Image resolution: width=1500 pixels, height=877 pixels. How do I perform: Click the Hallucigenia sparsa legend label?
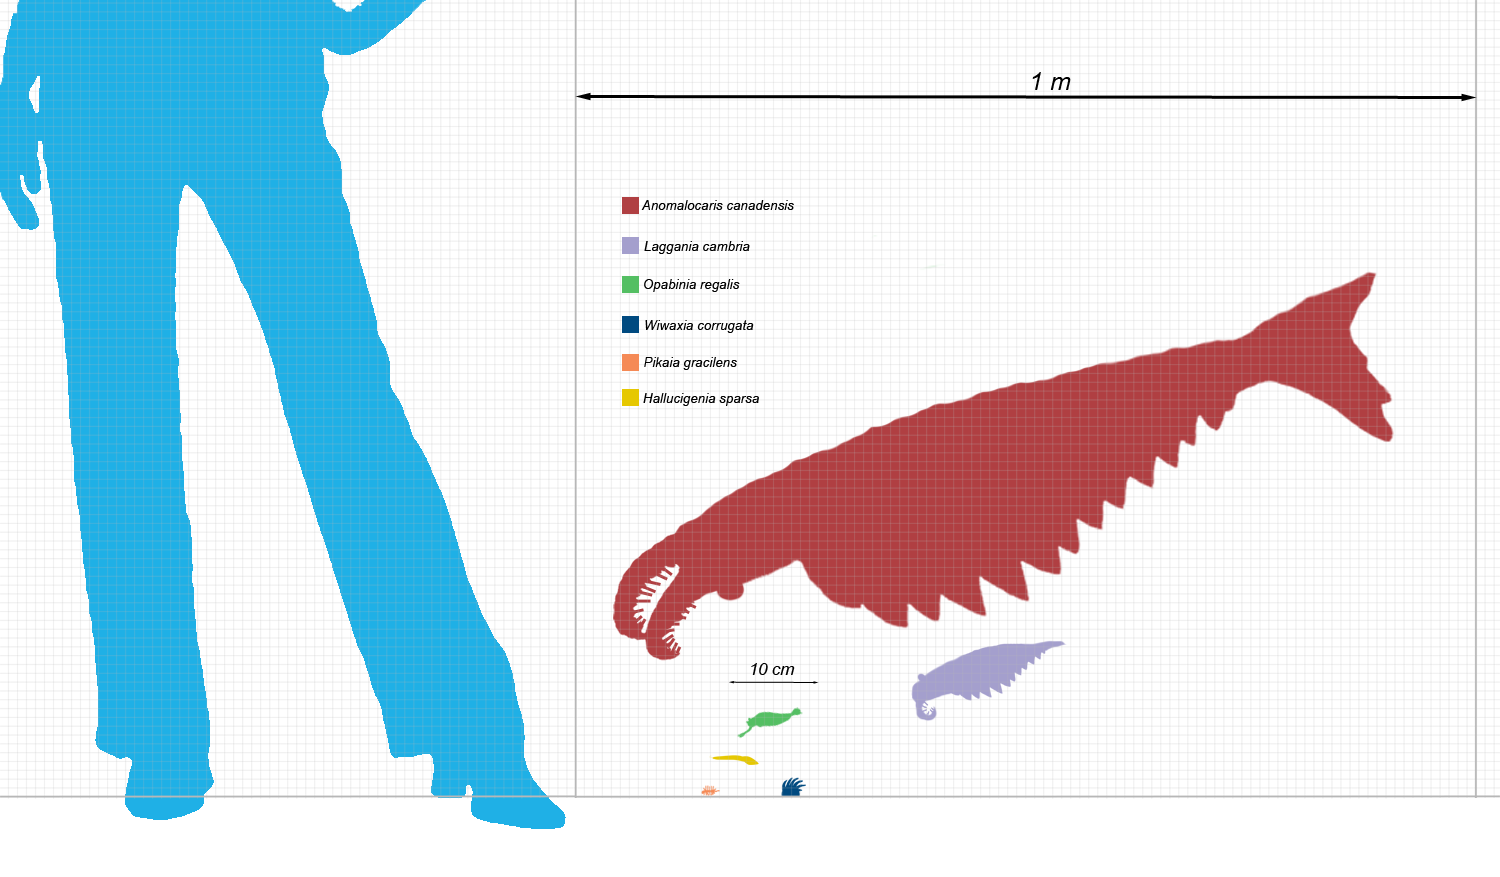tap(701, 399)
